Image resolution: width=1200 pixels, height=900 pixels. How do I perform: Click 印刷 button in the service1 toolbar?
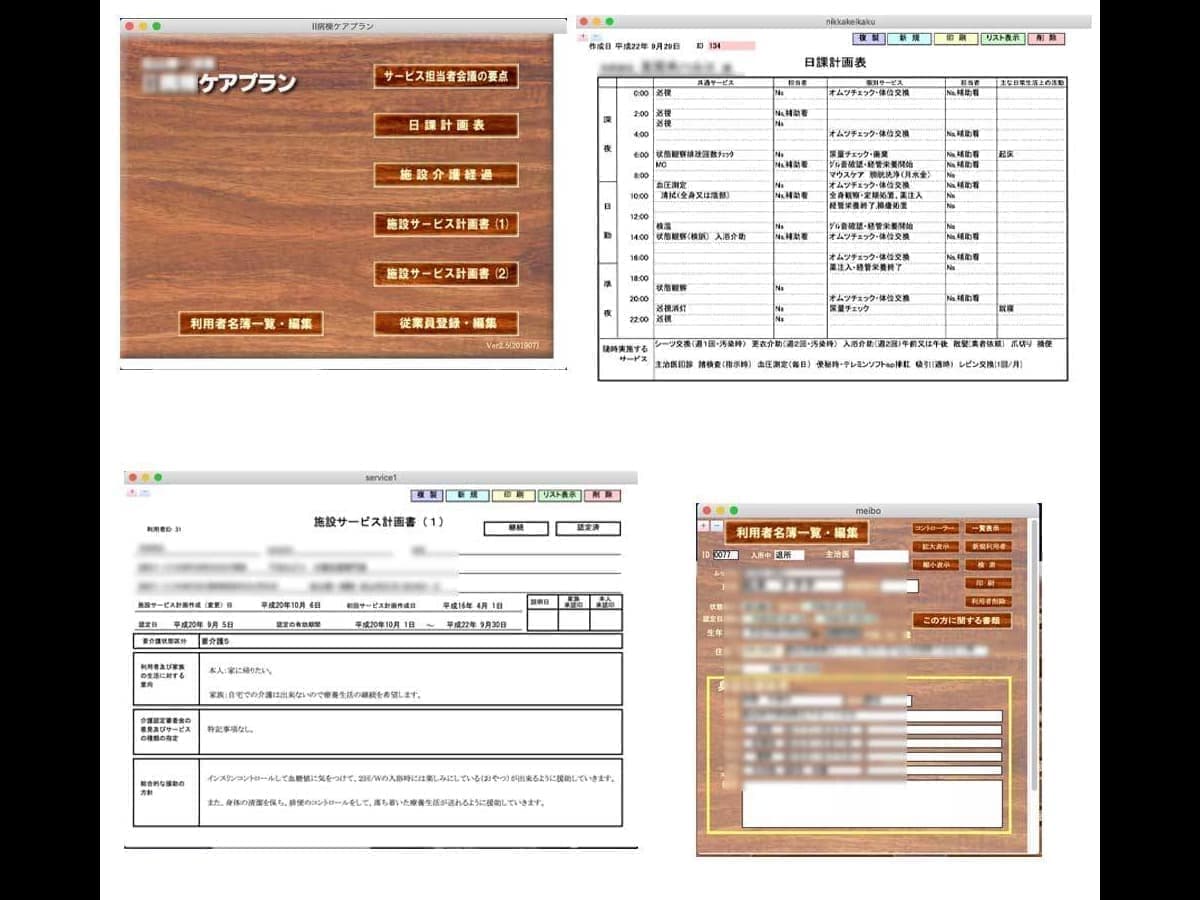(x=513, y=495)
